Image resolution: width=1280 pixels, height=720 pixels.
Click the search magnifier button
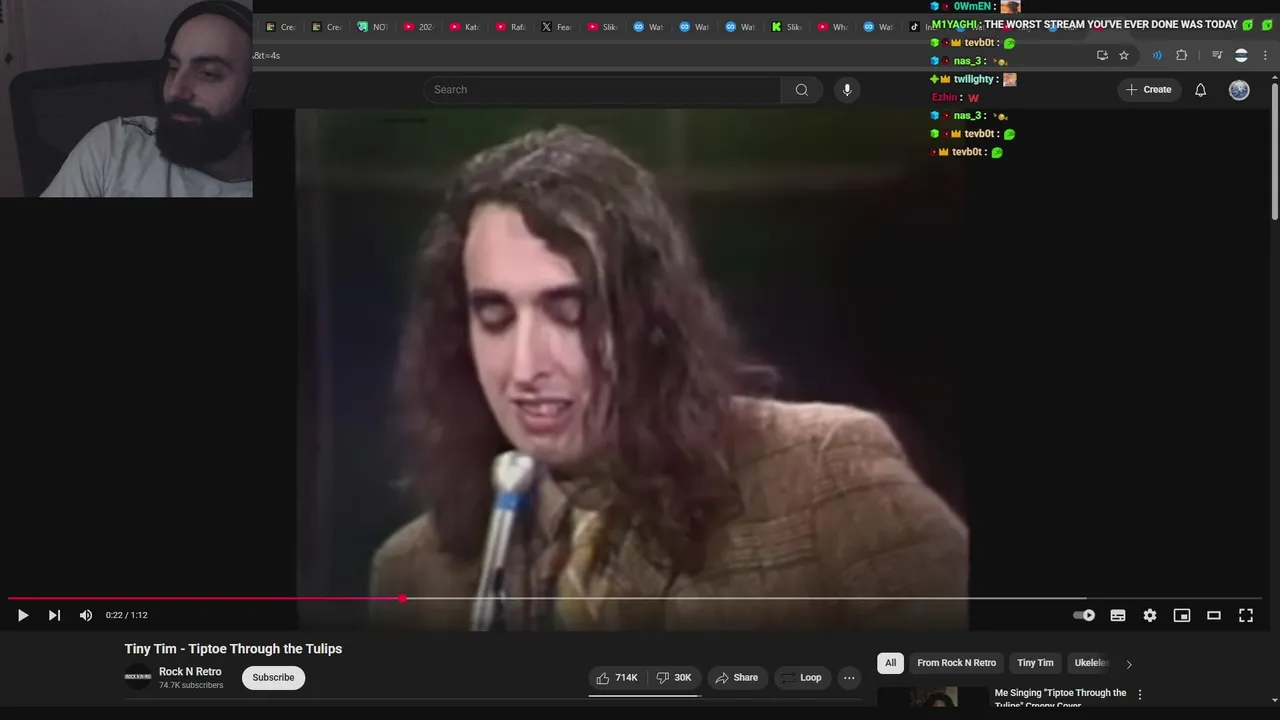pyautogui.click(x=802, y=90)
